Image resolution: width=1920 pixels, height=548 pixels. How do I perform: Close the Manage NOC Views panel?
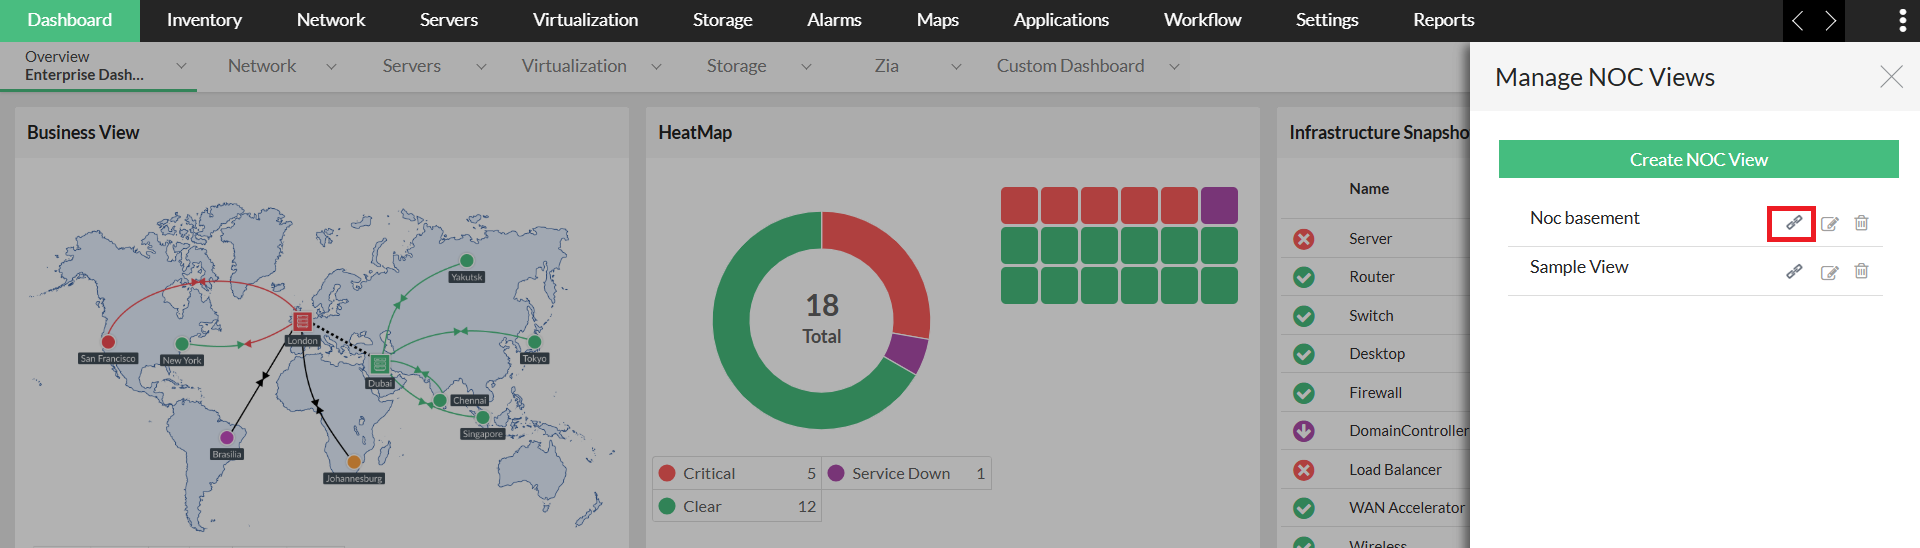[1890, 77]
